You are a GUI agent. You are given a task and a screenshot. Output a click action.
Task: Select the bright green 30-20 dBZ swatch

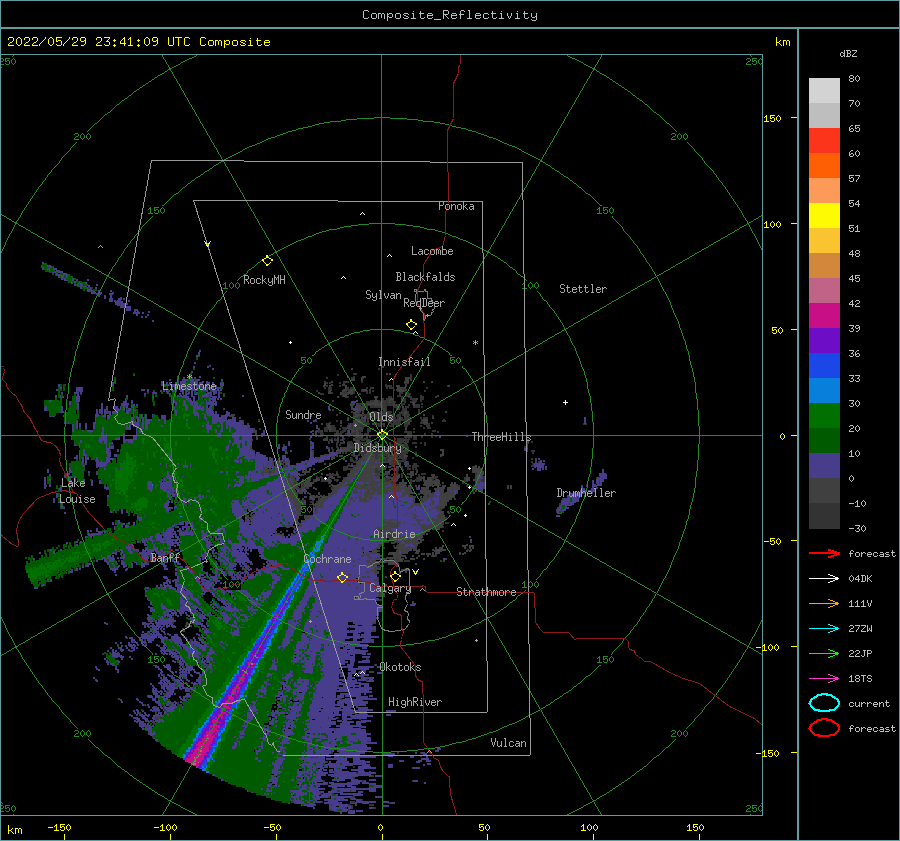pyautogui.click(x=824, y=416)
